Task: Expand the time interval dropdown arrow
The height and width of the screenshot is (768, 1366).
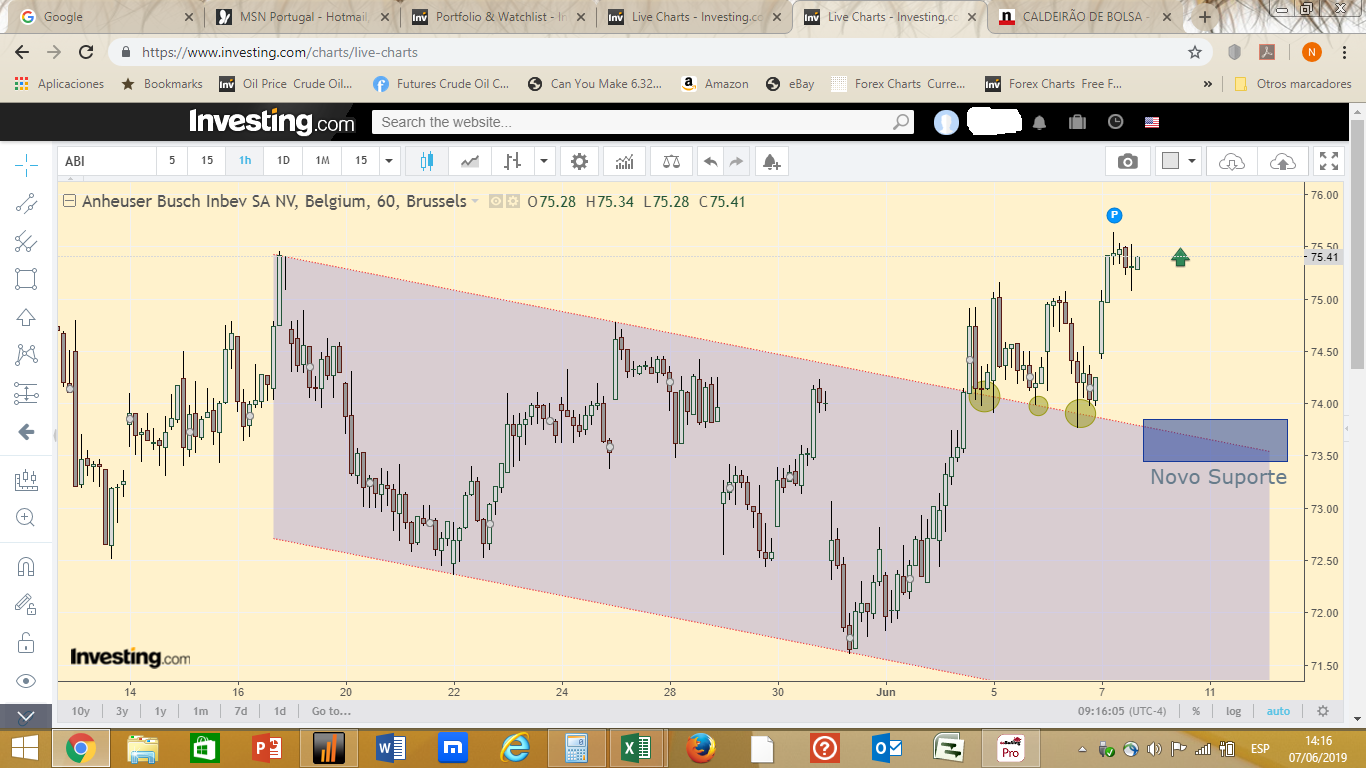Action: tap(390, 161)
